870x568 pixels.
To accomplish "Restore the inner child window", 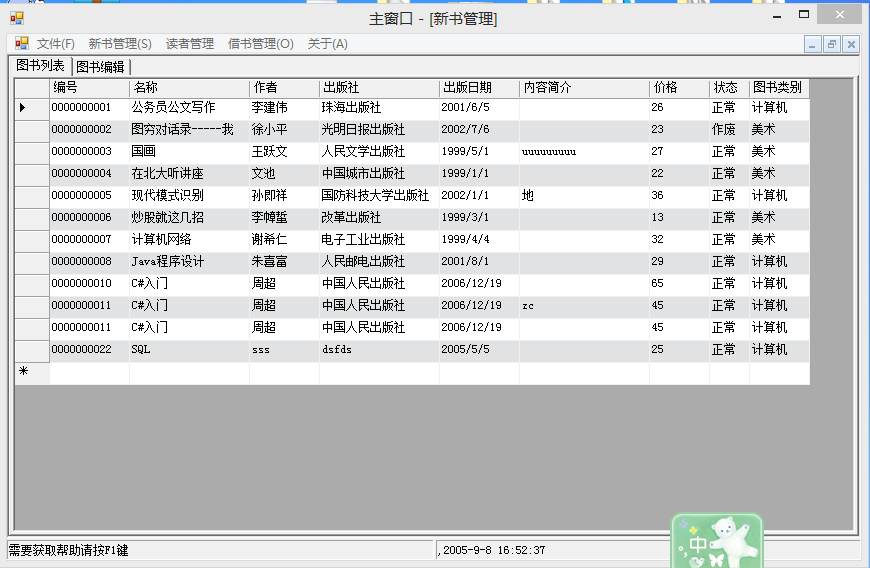I will tap(832, 45).
